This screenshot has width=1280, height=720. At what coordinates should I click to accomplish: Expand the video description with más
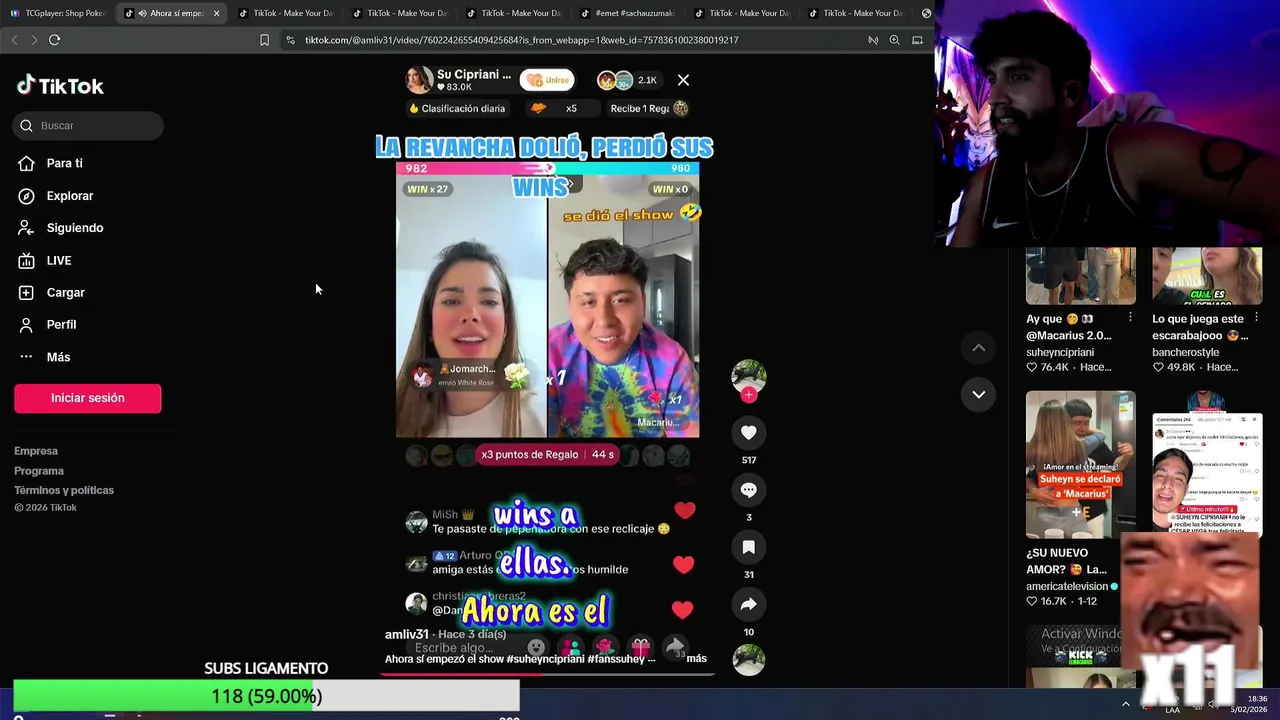pyautogui.click(x=696, y=658)
